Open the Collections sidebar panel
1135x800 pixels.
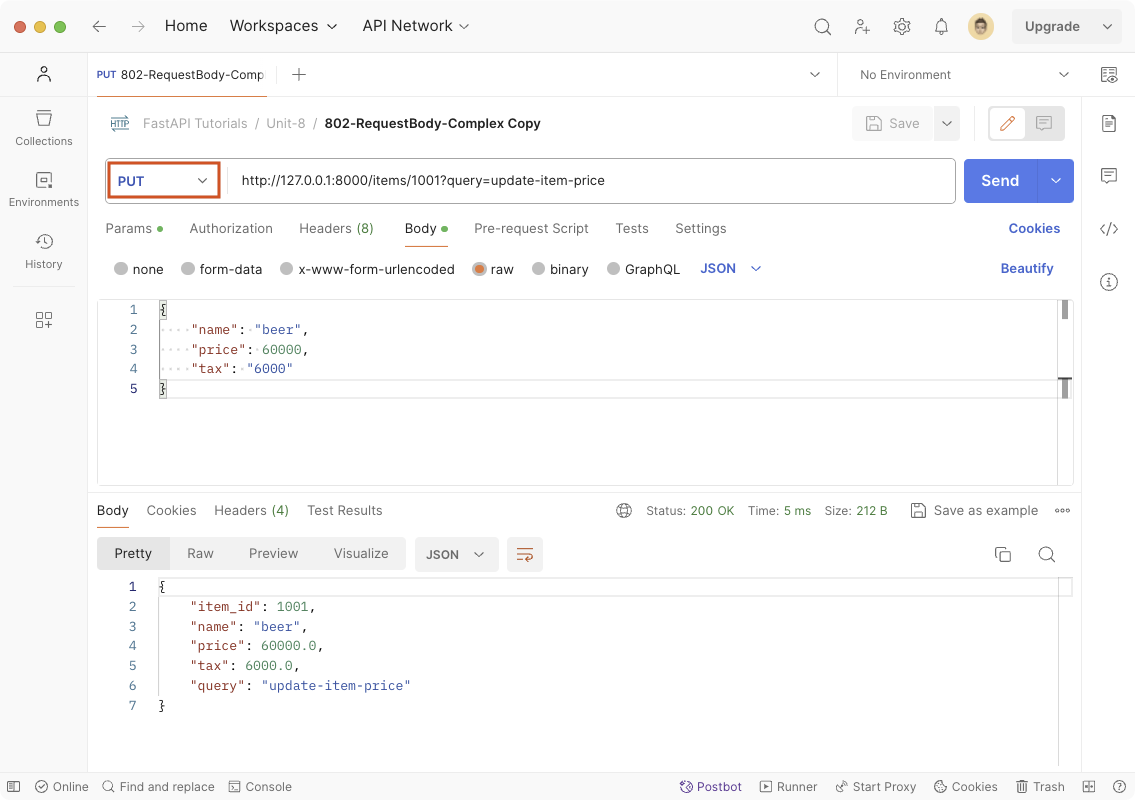[x=44, y=128]
